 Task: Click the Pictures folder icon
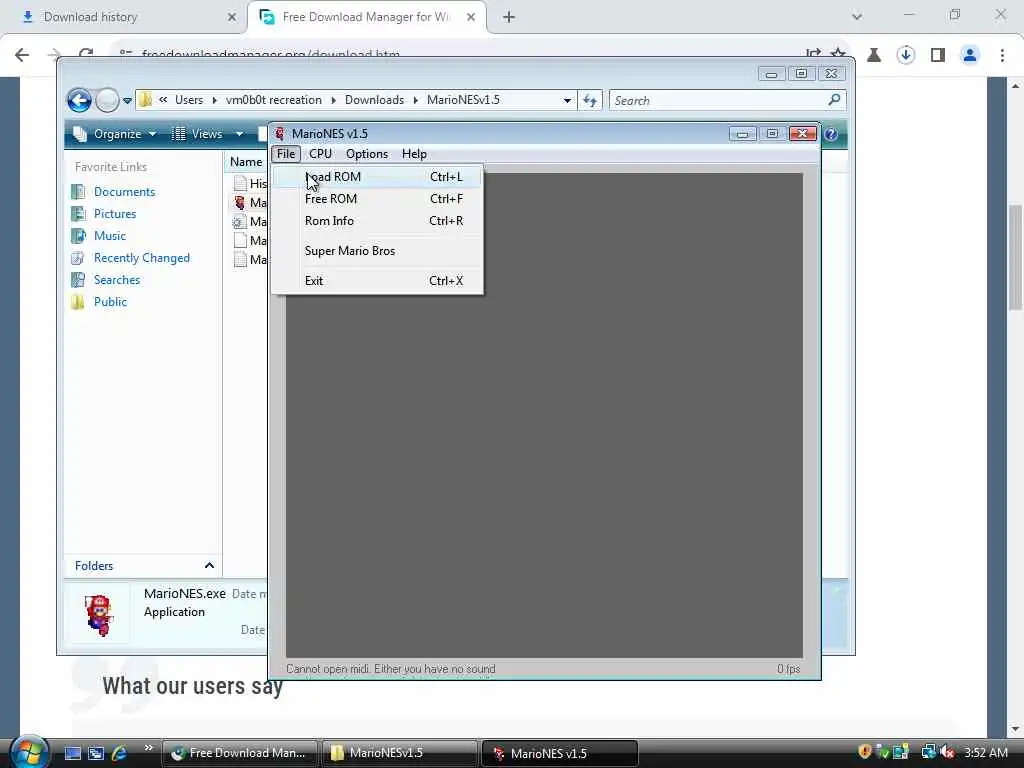(78, 214)
